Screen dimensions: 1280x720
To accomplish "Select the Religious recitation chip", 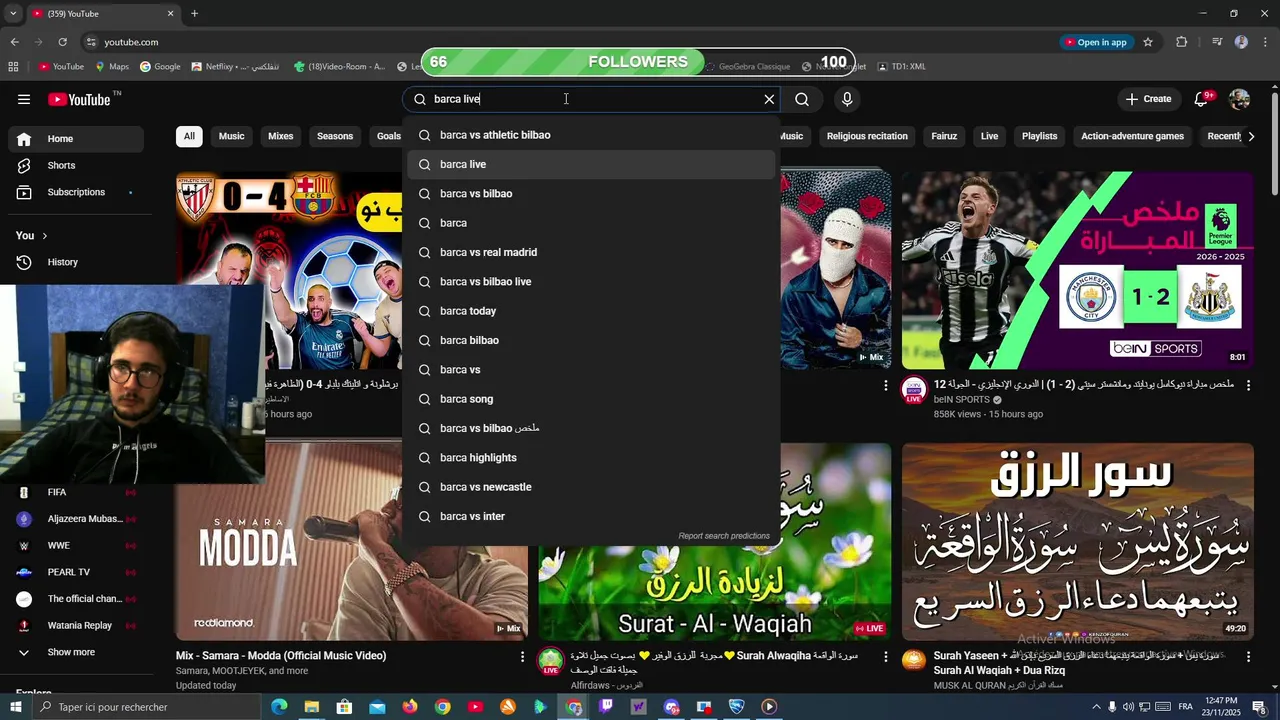I will pyautogui.click(x=867, y=136).
